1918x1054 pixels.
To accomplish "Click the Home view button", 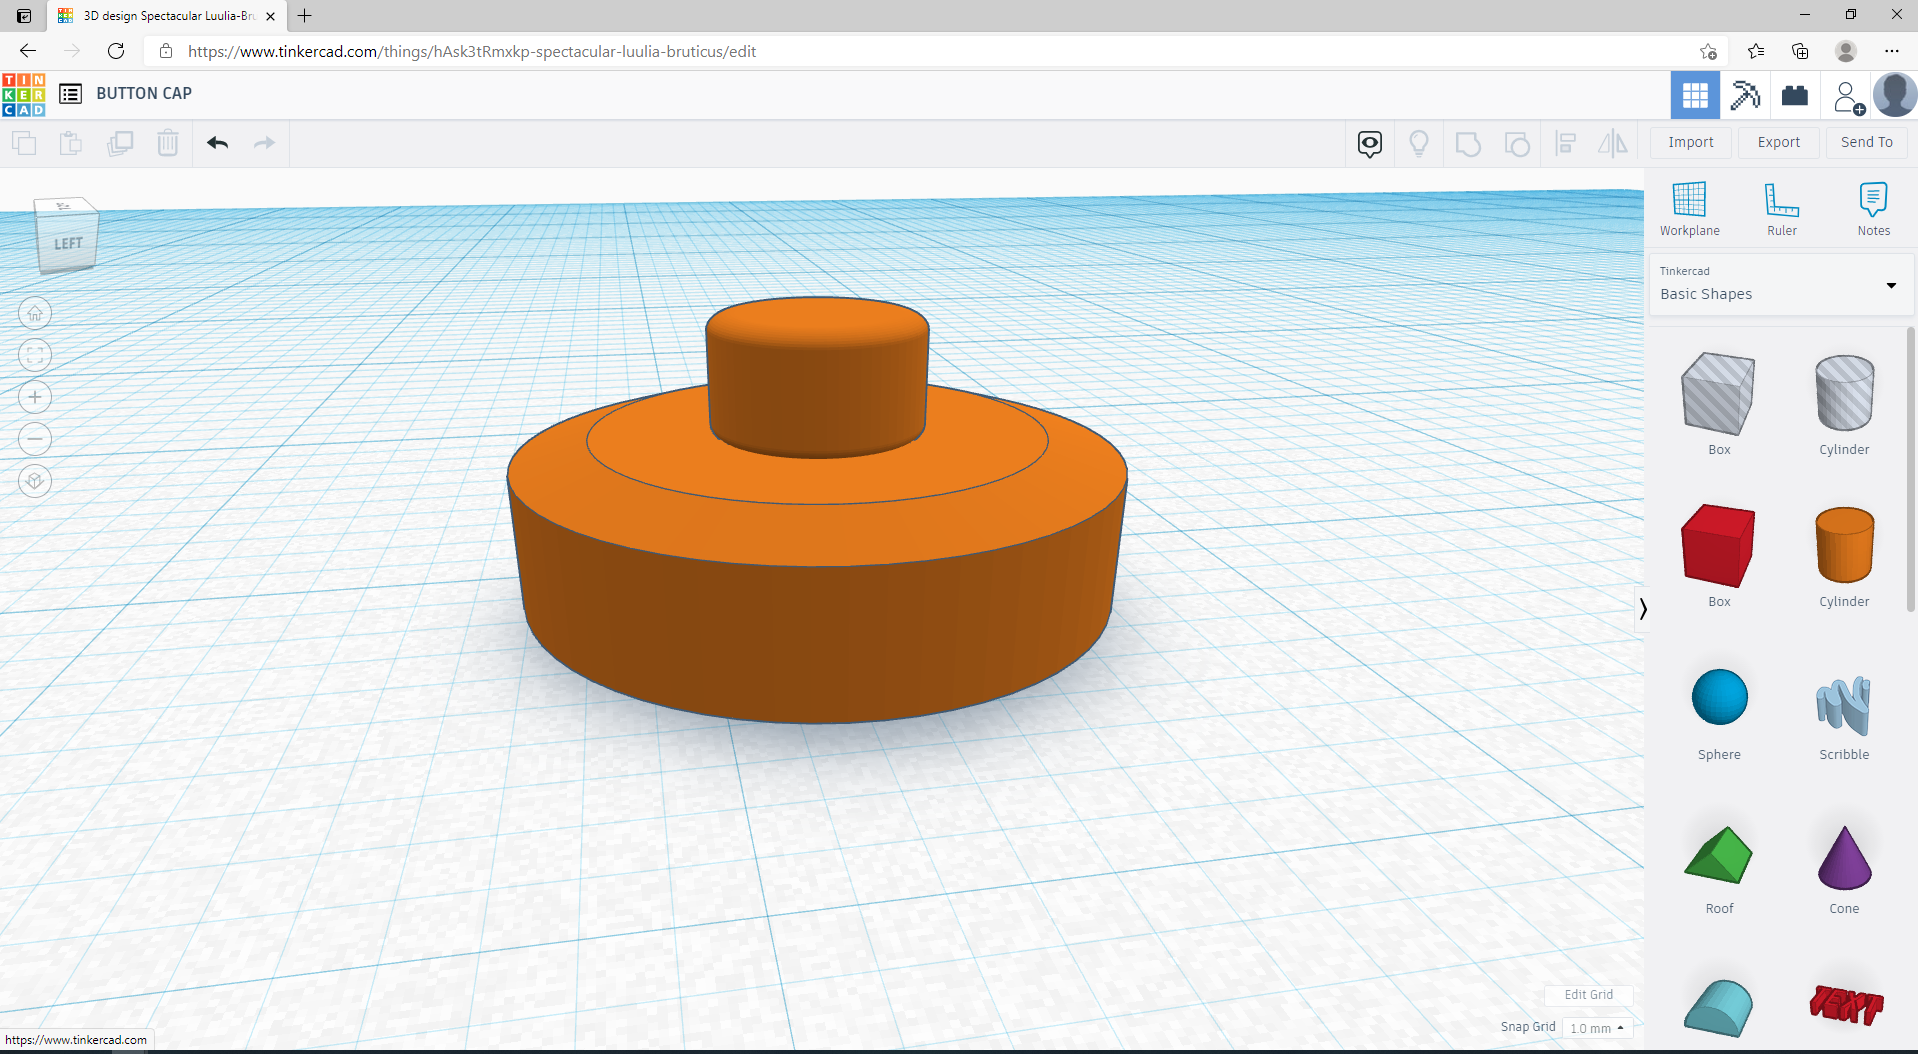I will tap(35, 313).
